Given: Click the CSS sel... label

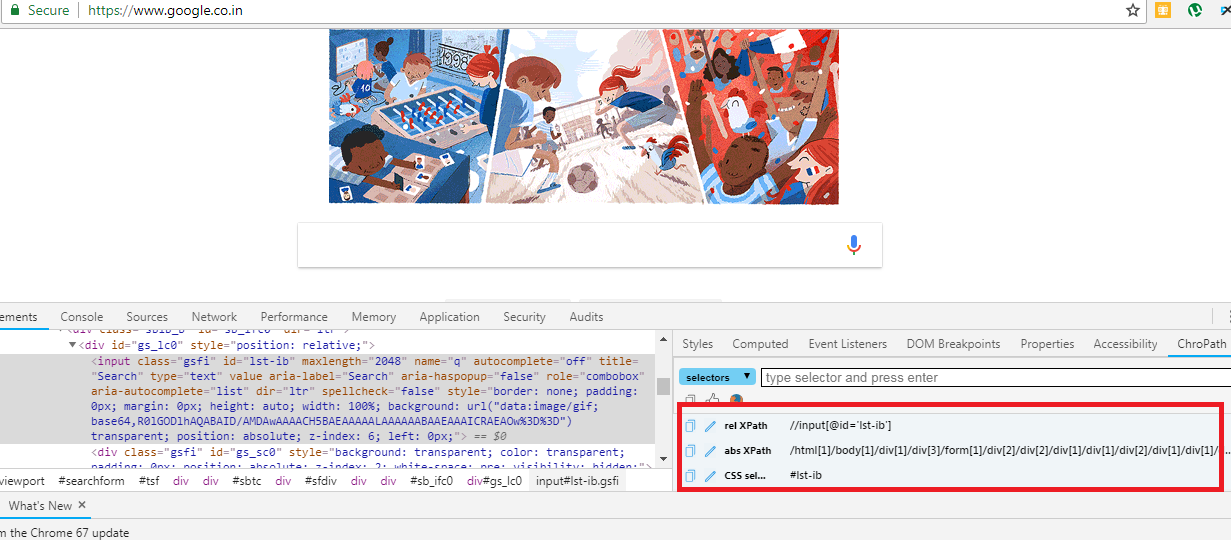Looking at the screenshot, I should [x=745, y=476].
